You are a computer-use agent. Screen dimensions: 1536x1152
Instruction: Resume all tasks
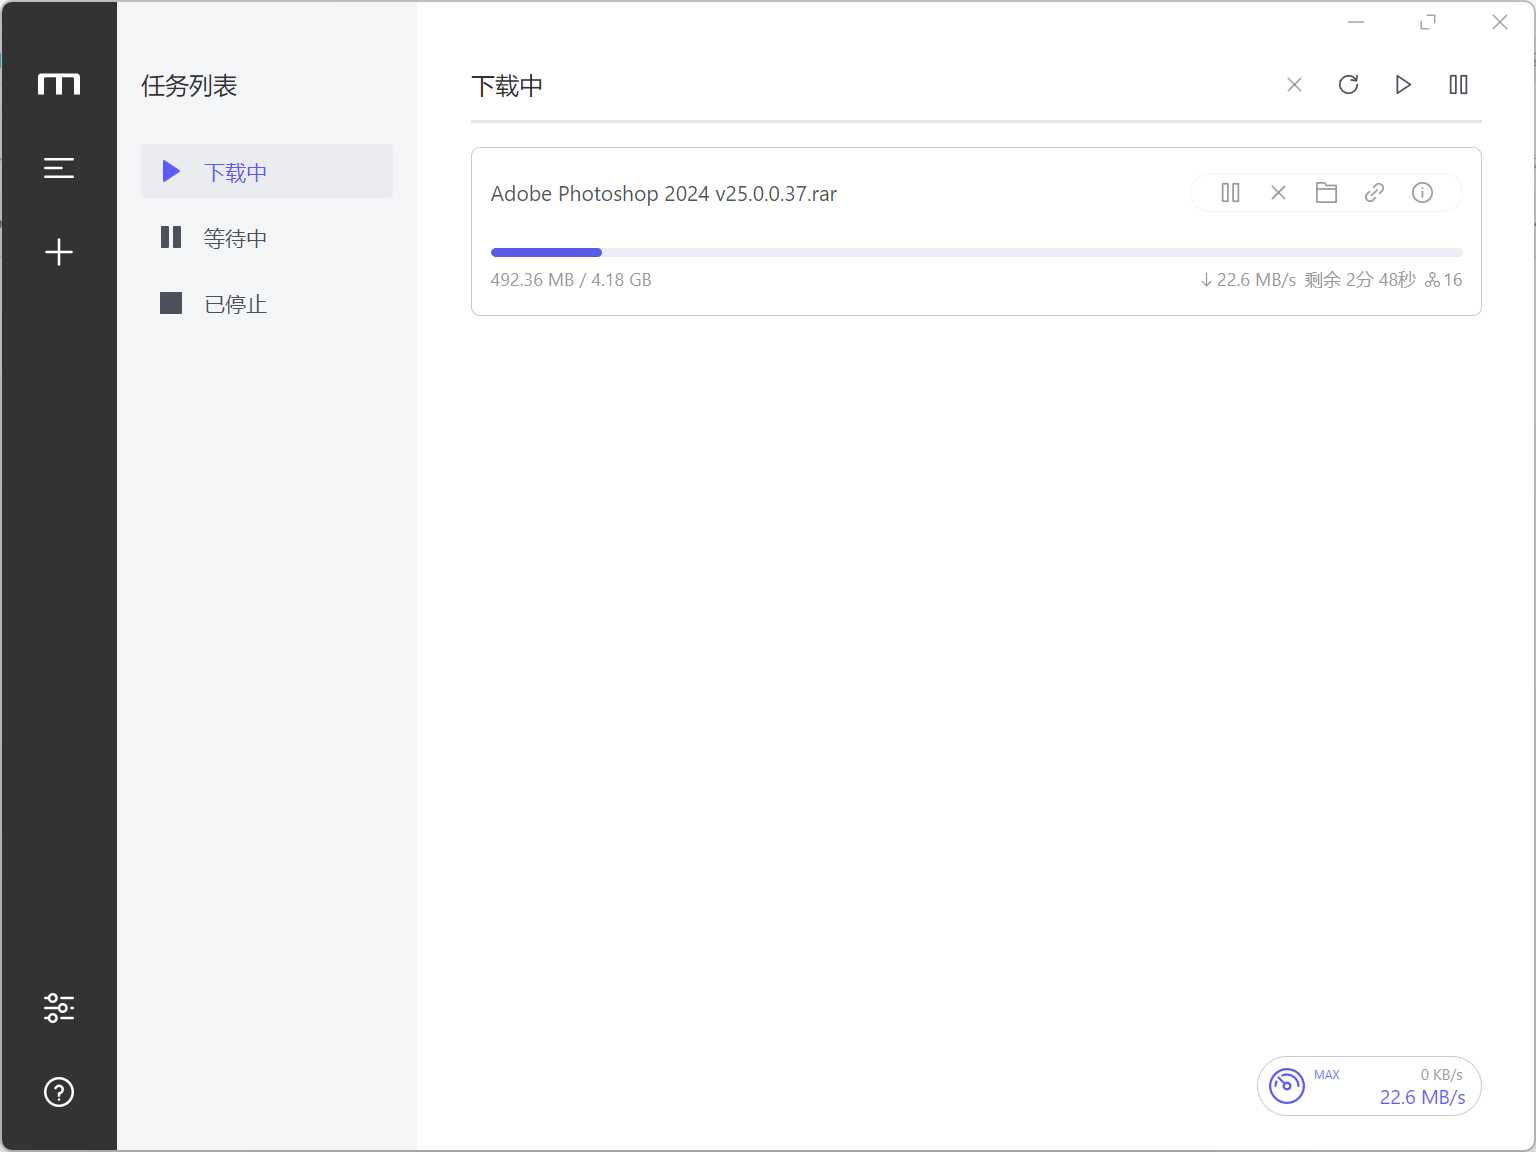pyautogui.click(x=1403, y=85)
